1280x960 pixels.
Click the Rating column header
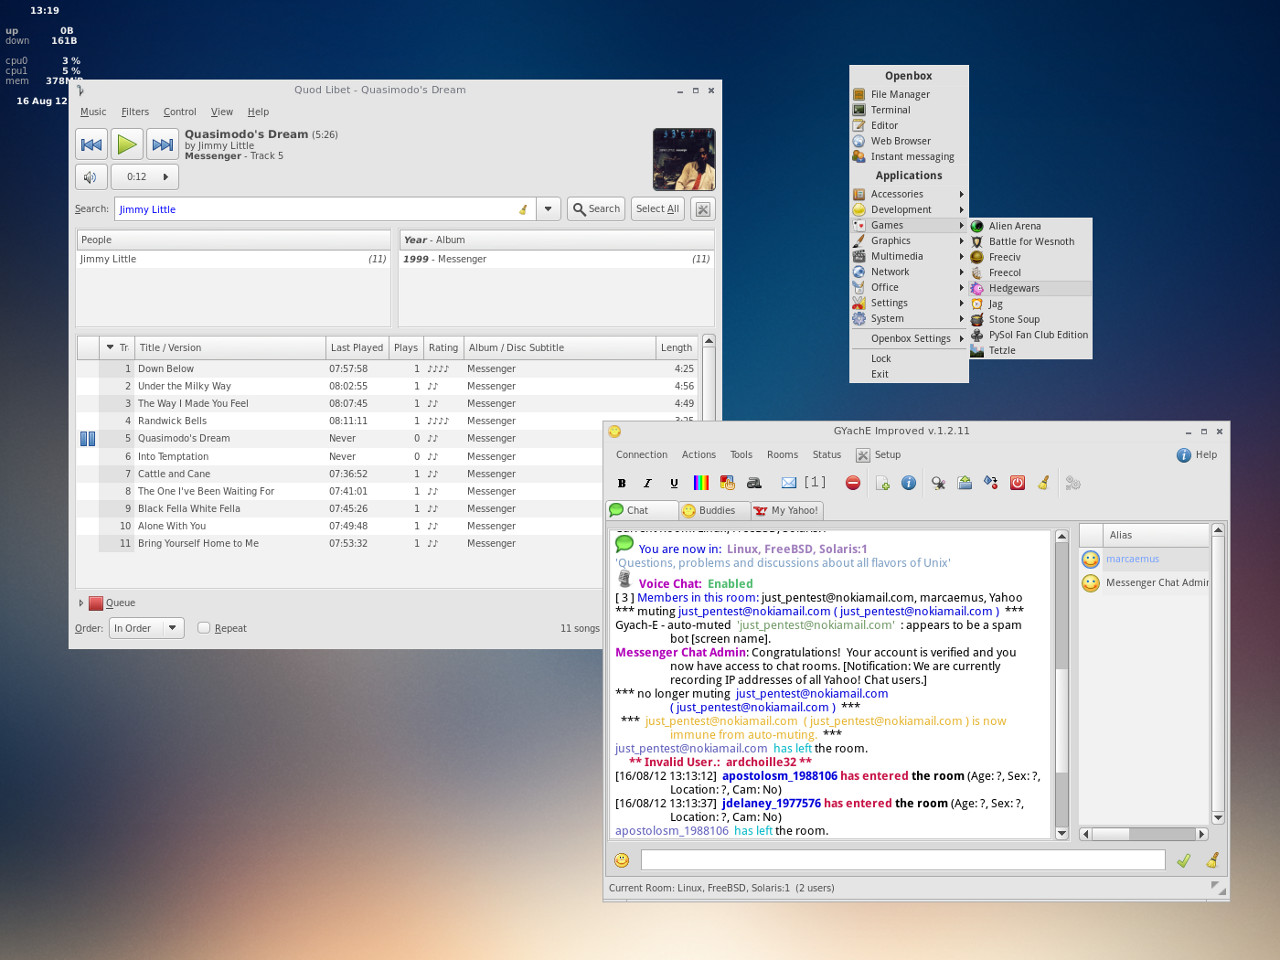443,347
